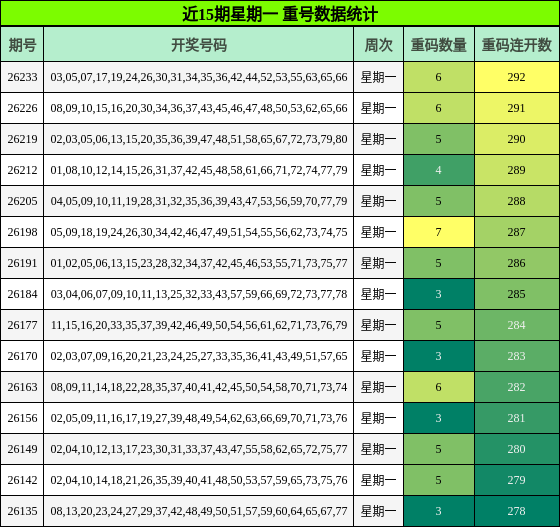Click repeat count 6 in row 26163
This screenshot has height=527, width=560.
(x=439, y=387)
